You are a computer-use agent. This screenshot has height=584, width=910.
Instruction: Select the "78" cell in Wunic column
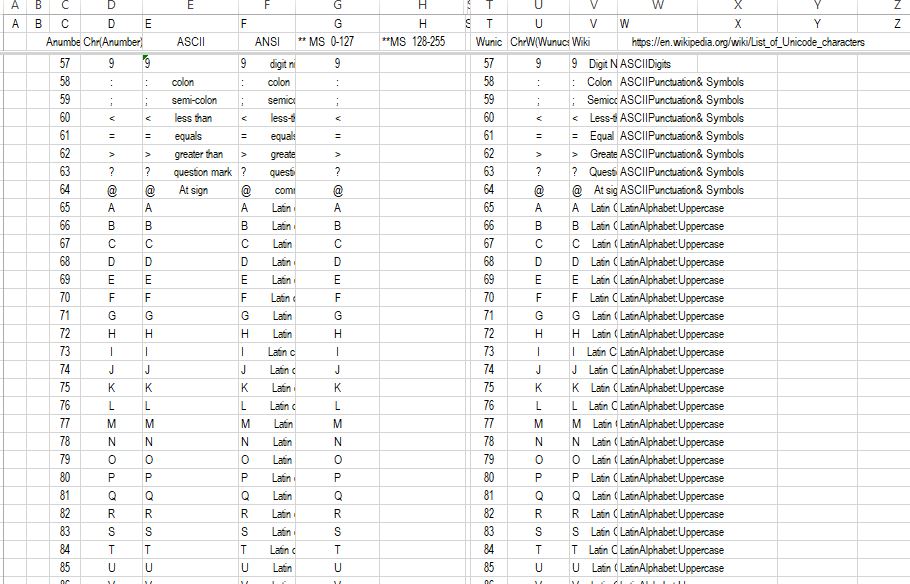[489, 442]
